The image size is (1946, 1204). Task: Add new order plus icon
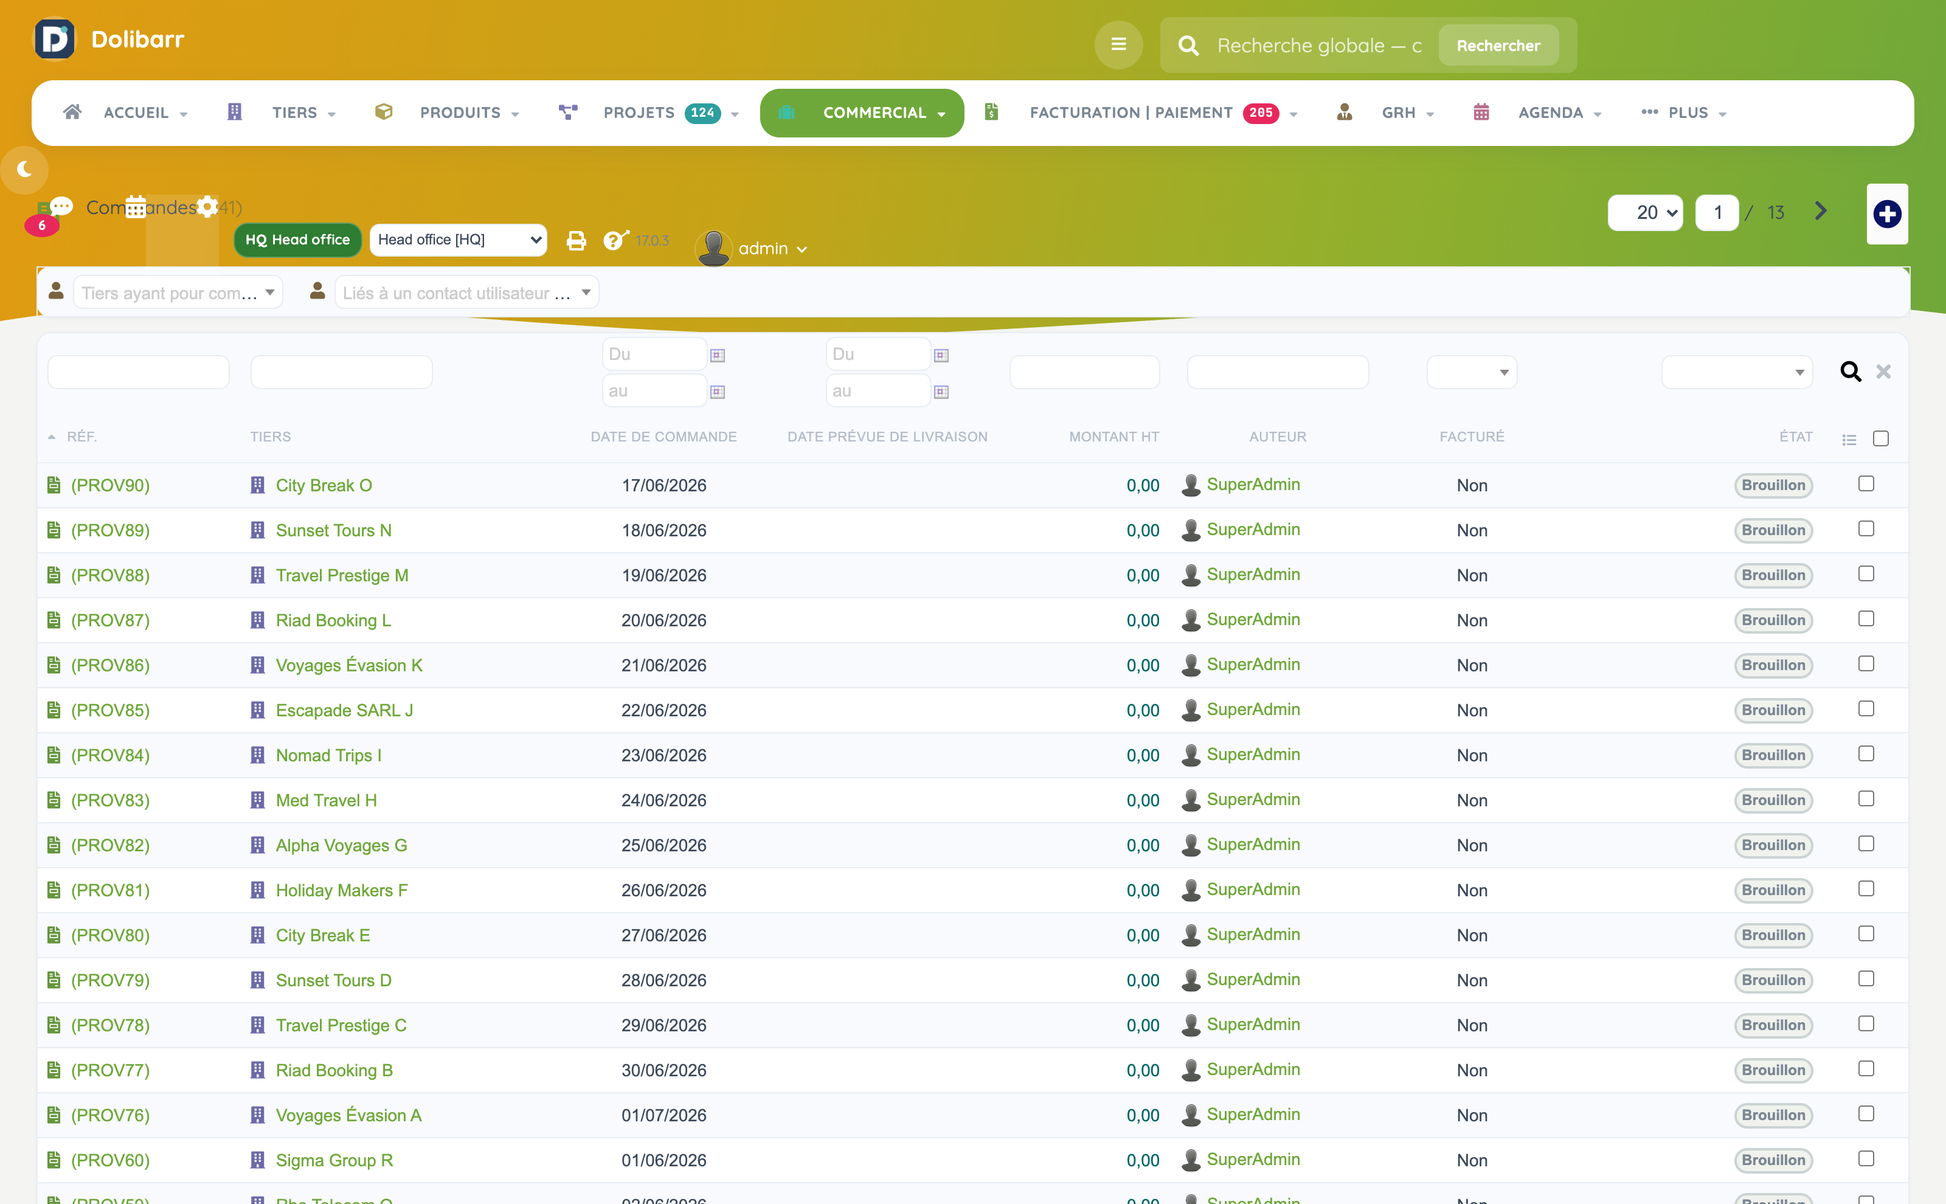[1887, 213]
